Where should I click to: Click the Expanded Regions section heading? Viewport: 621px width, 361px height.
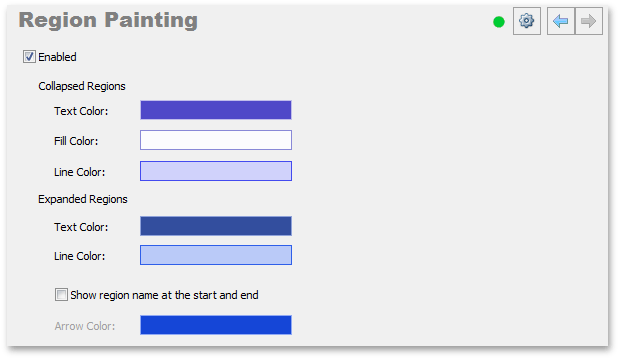(83, 199)
